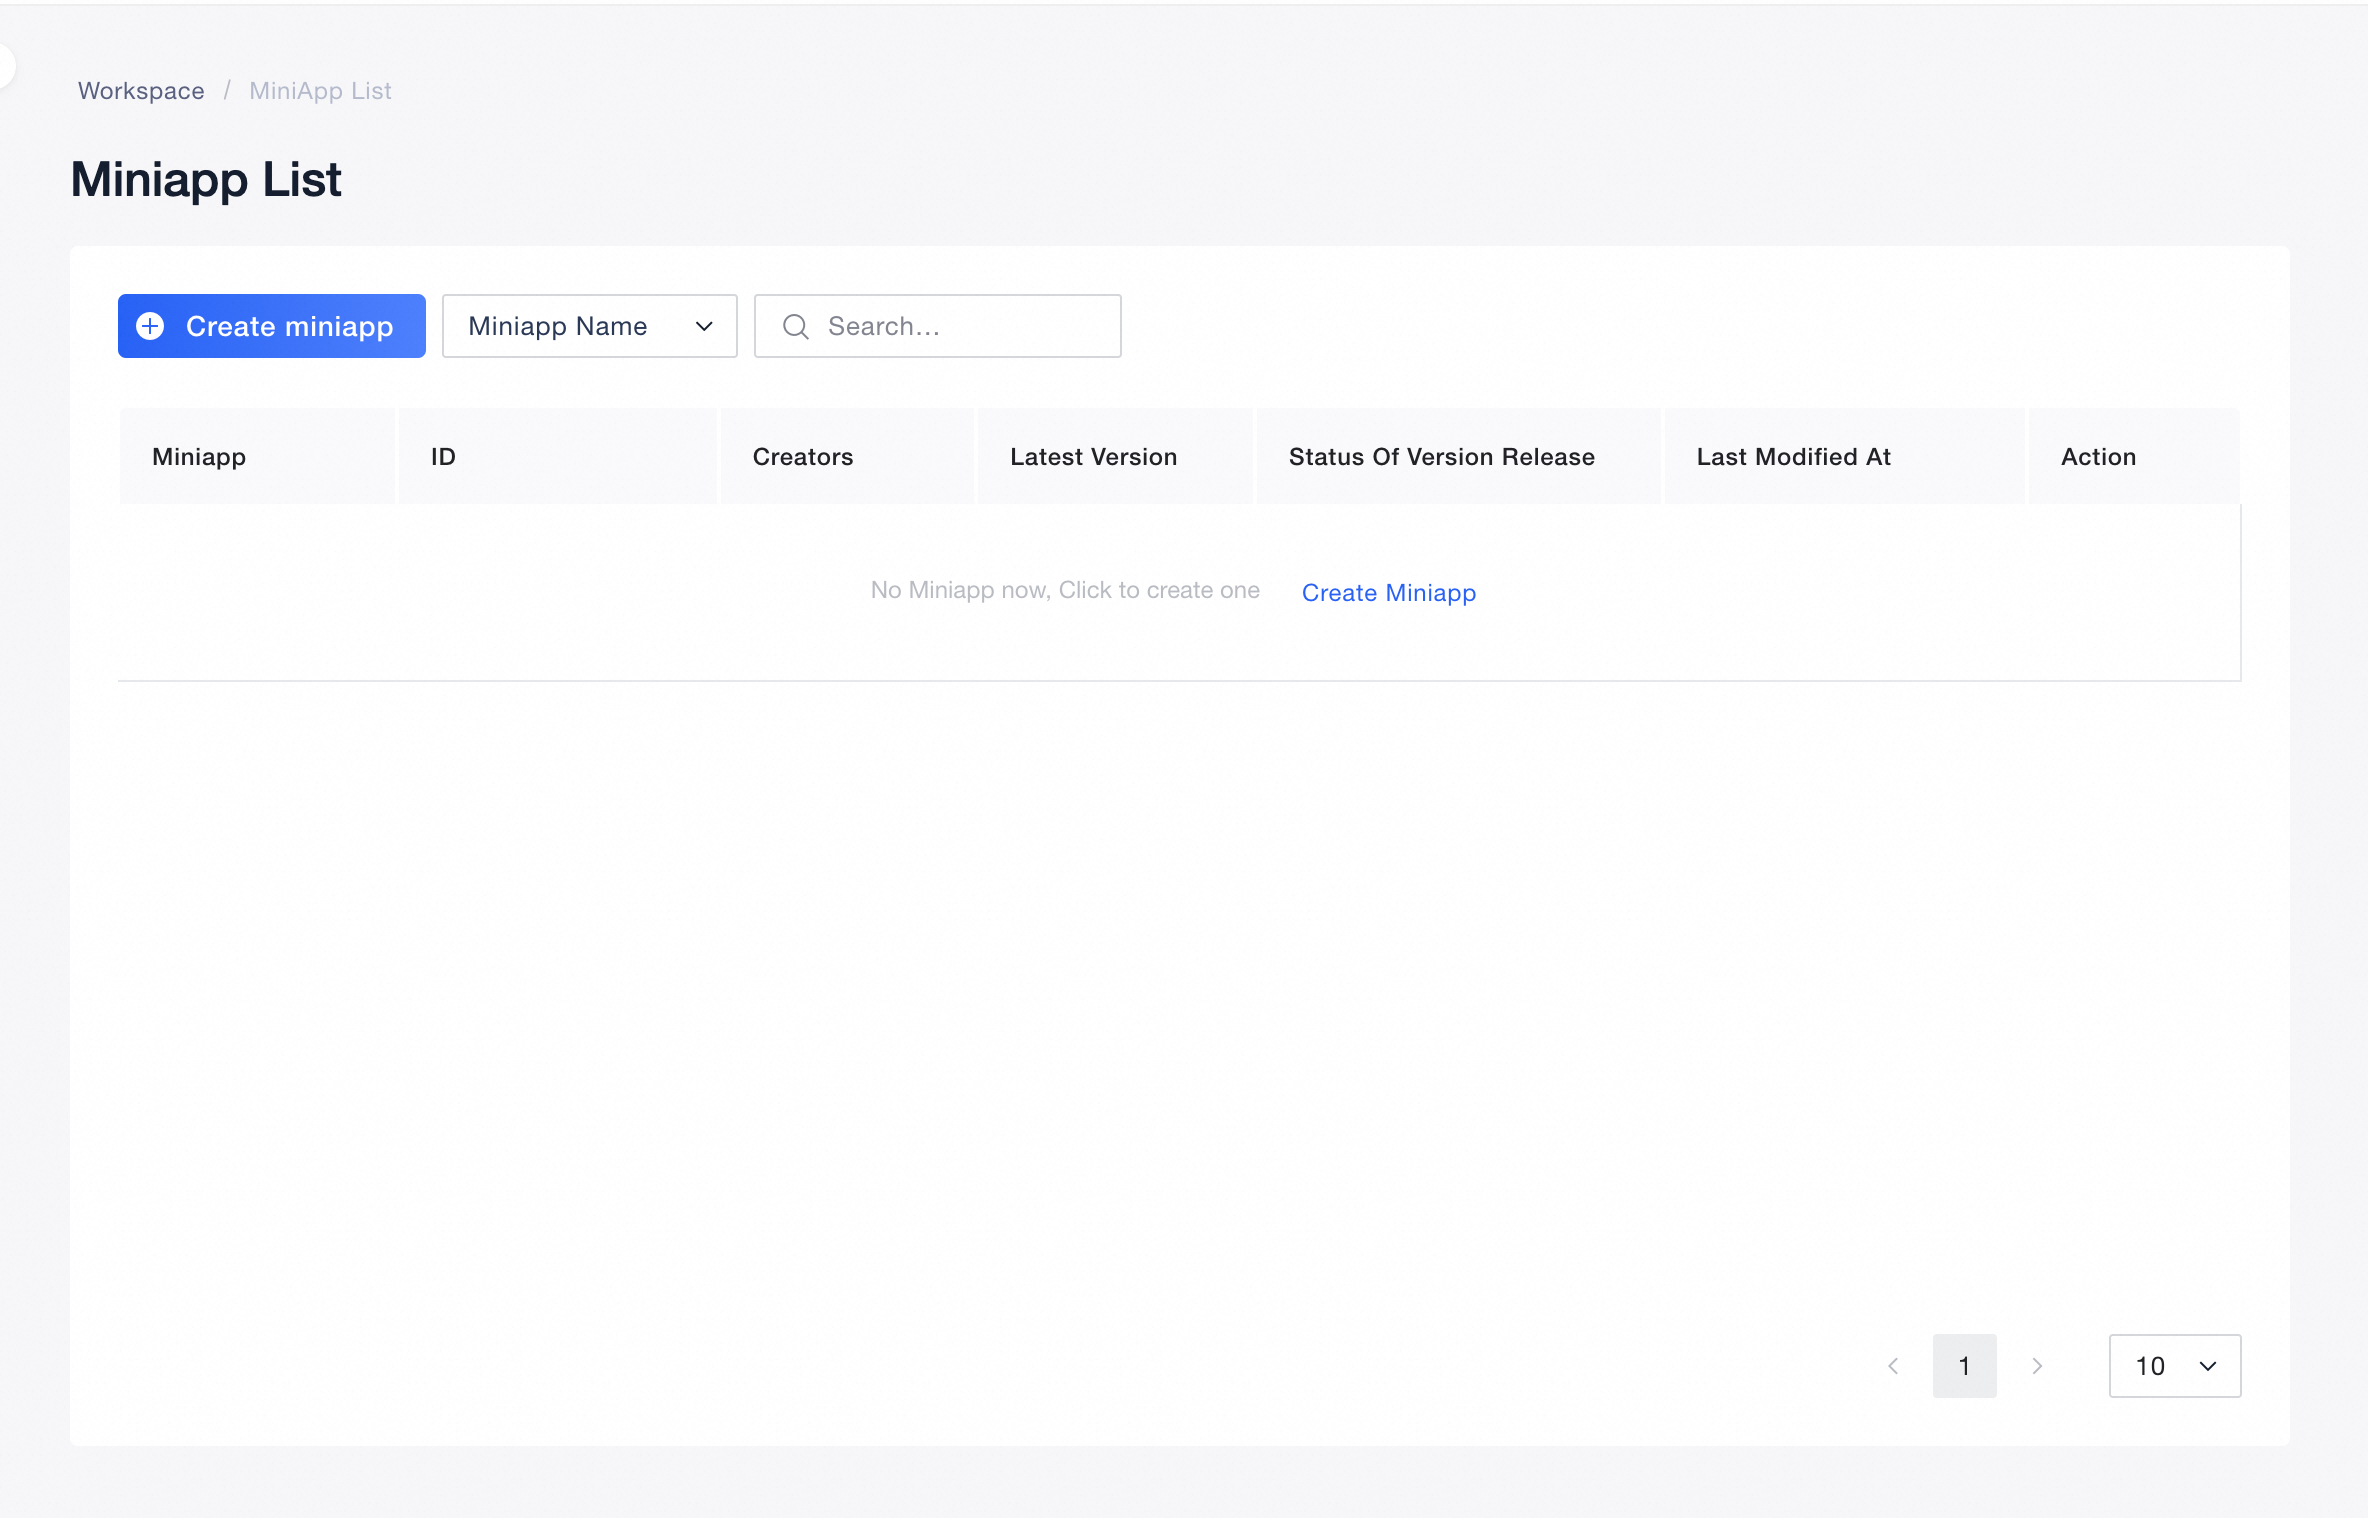Click Status Of Version Release header
Image resolution: width=2368 pixels, height=1518 pixels.
click(1458, 456)
